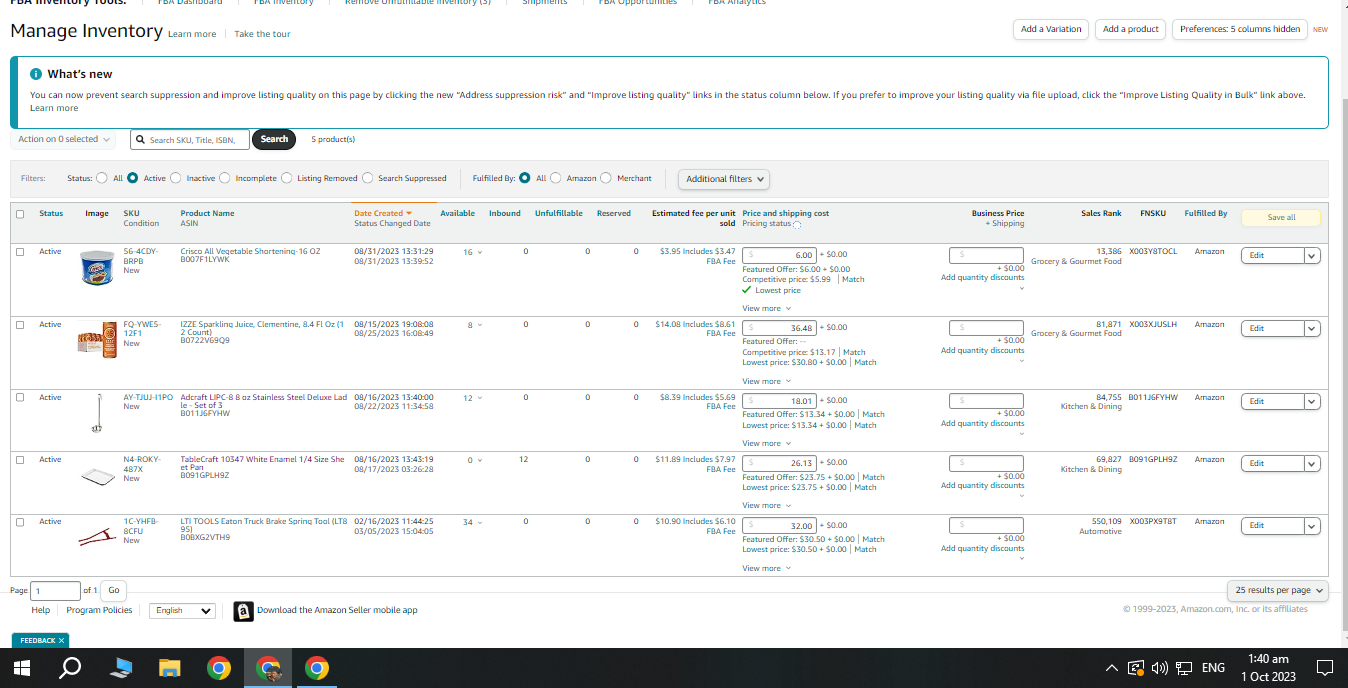
Task: Click the Add a Variation button
Action: (1051, 29)
